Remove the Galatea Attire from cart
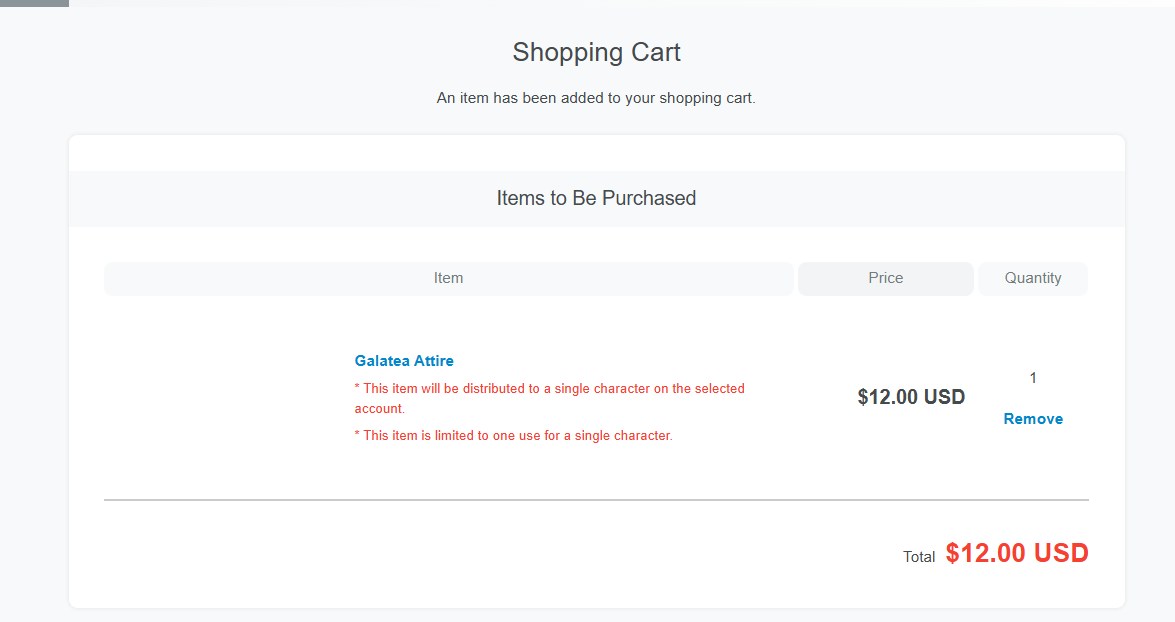 (1033, 419)
